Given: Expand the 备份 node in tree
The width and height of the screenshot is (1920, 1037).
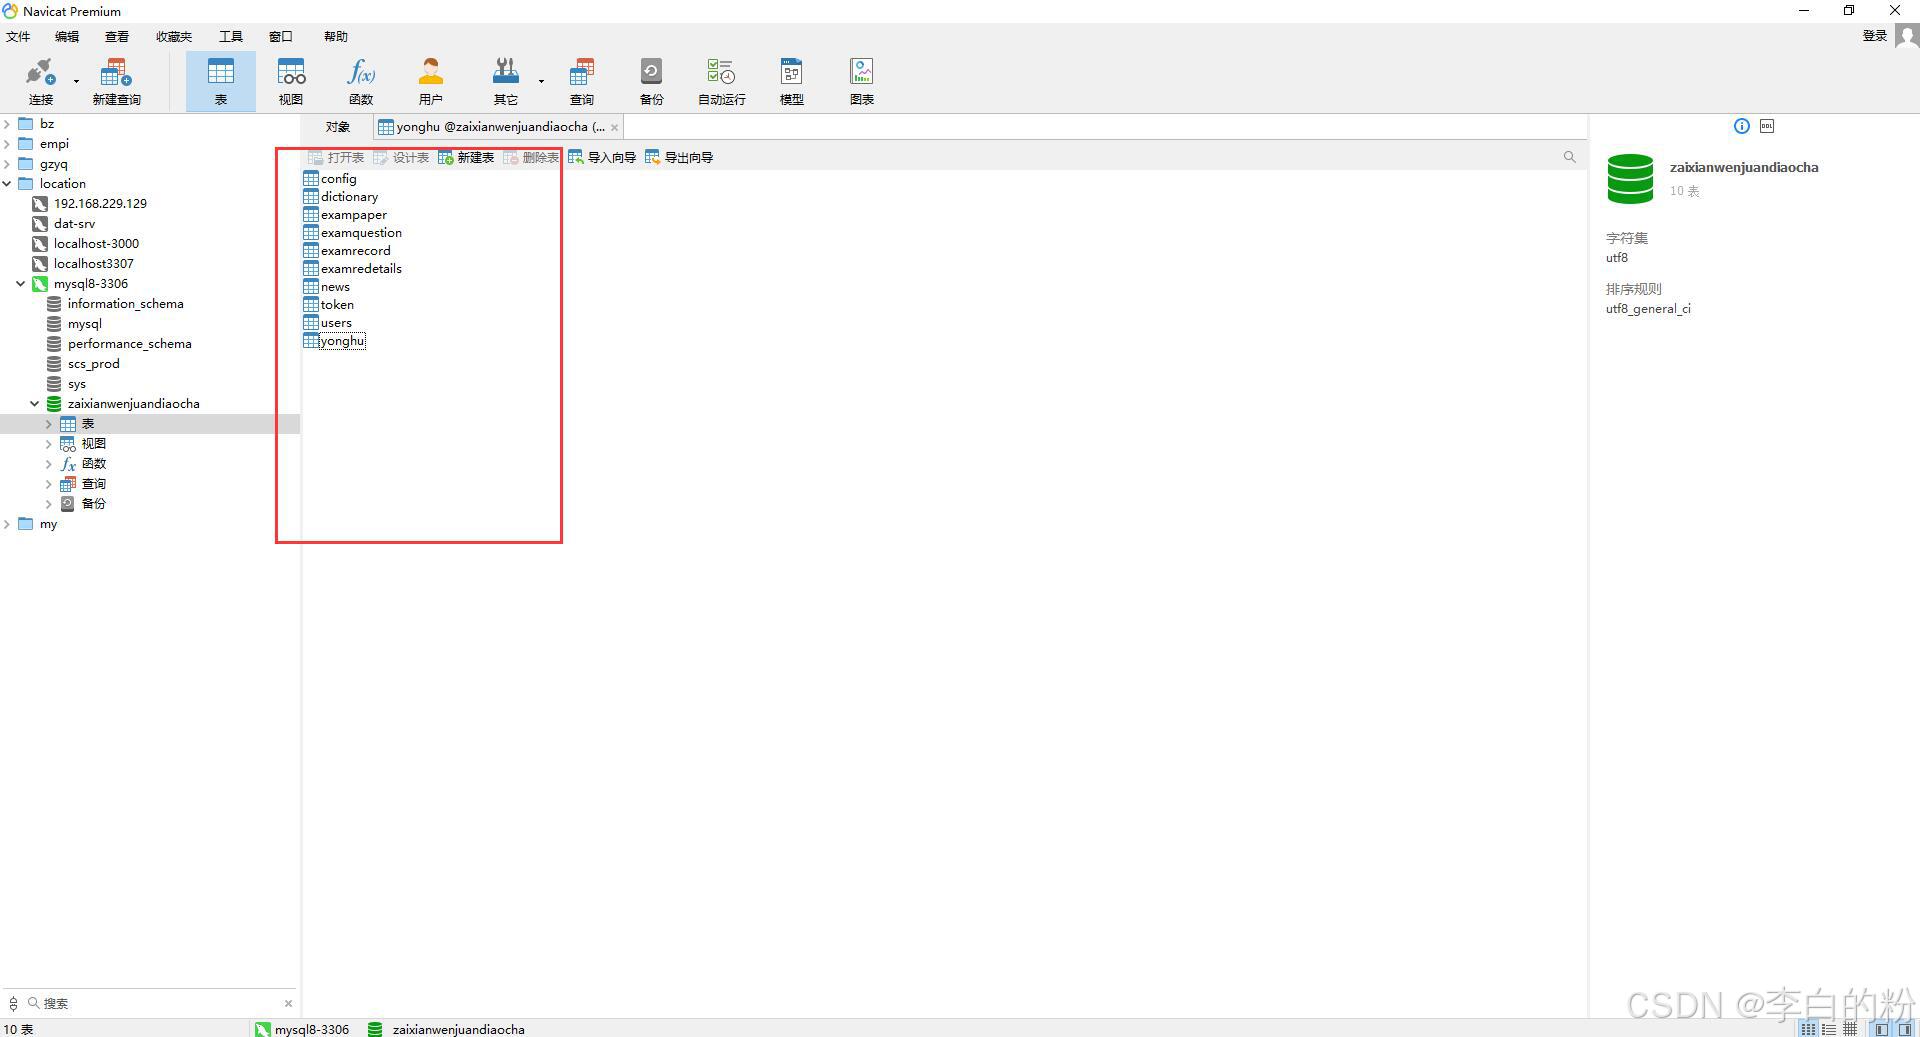Looking at the screenshot, I should click(x=49, y=504).
